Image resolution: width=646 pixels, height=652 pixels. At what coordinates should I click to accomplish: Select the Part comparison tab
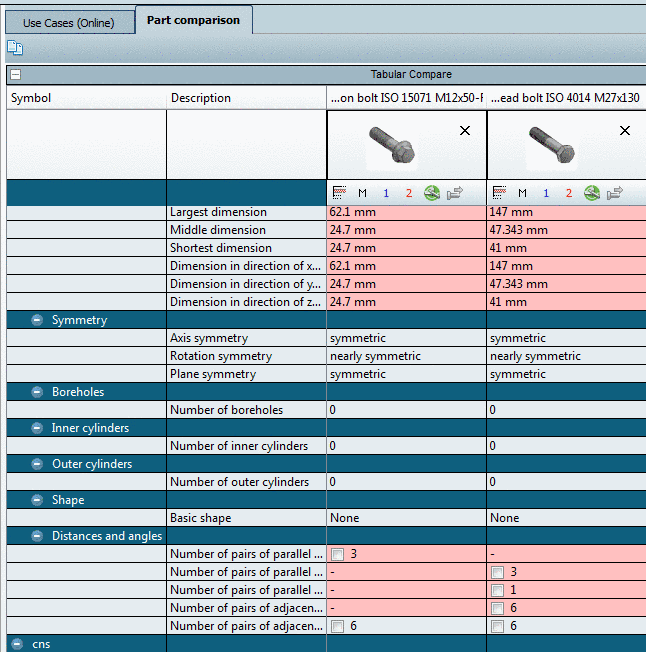(193, 21)
